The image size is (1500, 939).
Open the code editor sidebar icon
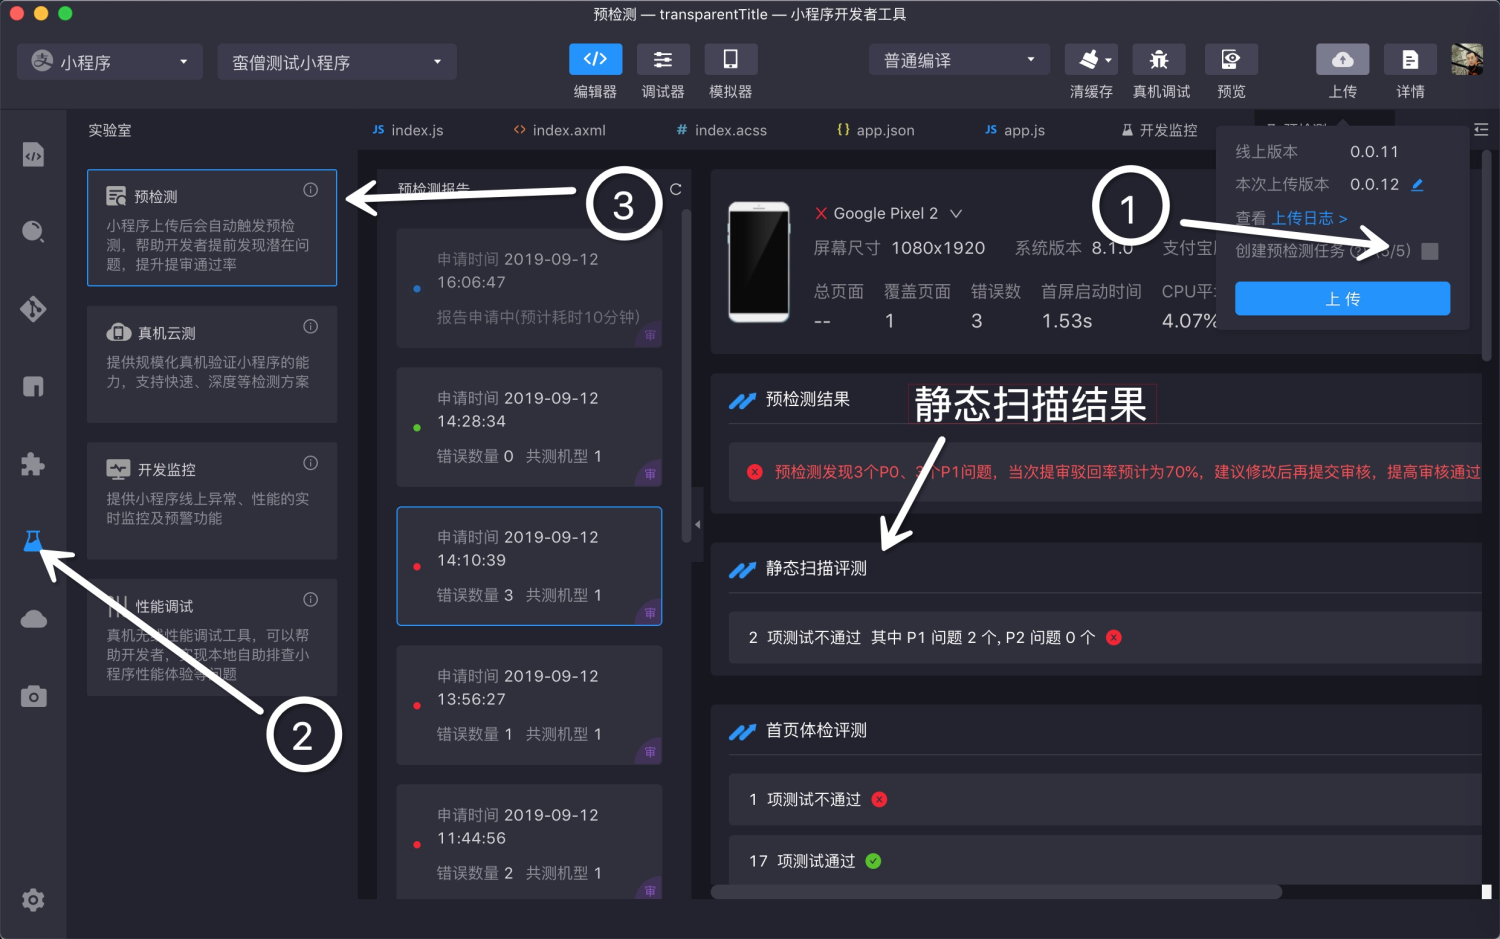33,155
